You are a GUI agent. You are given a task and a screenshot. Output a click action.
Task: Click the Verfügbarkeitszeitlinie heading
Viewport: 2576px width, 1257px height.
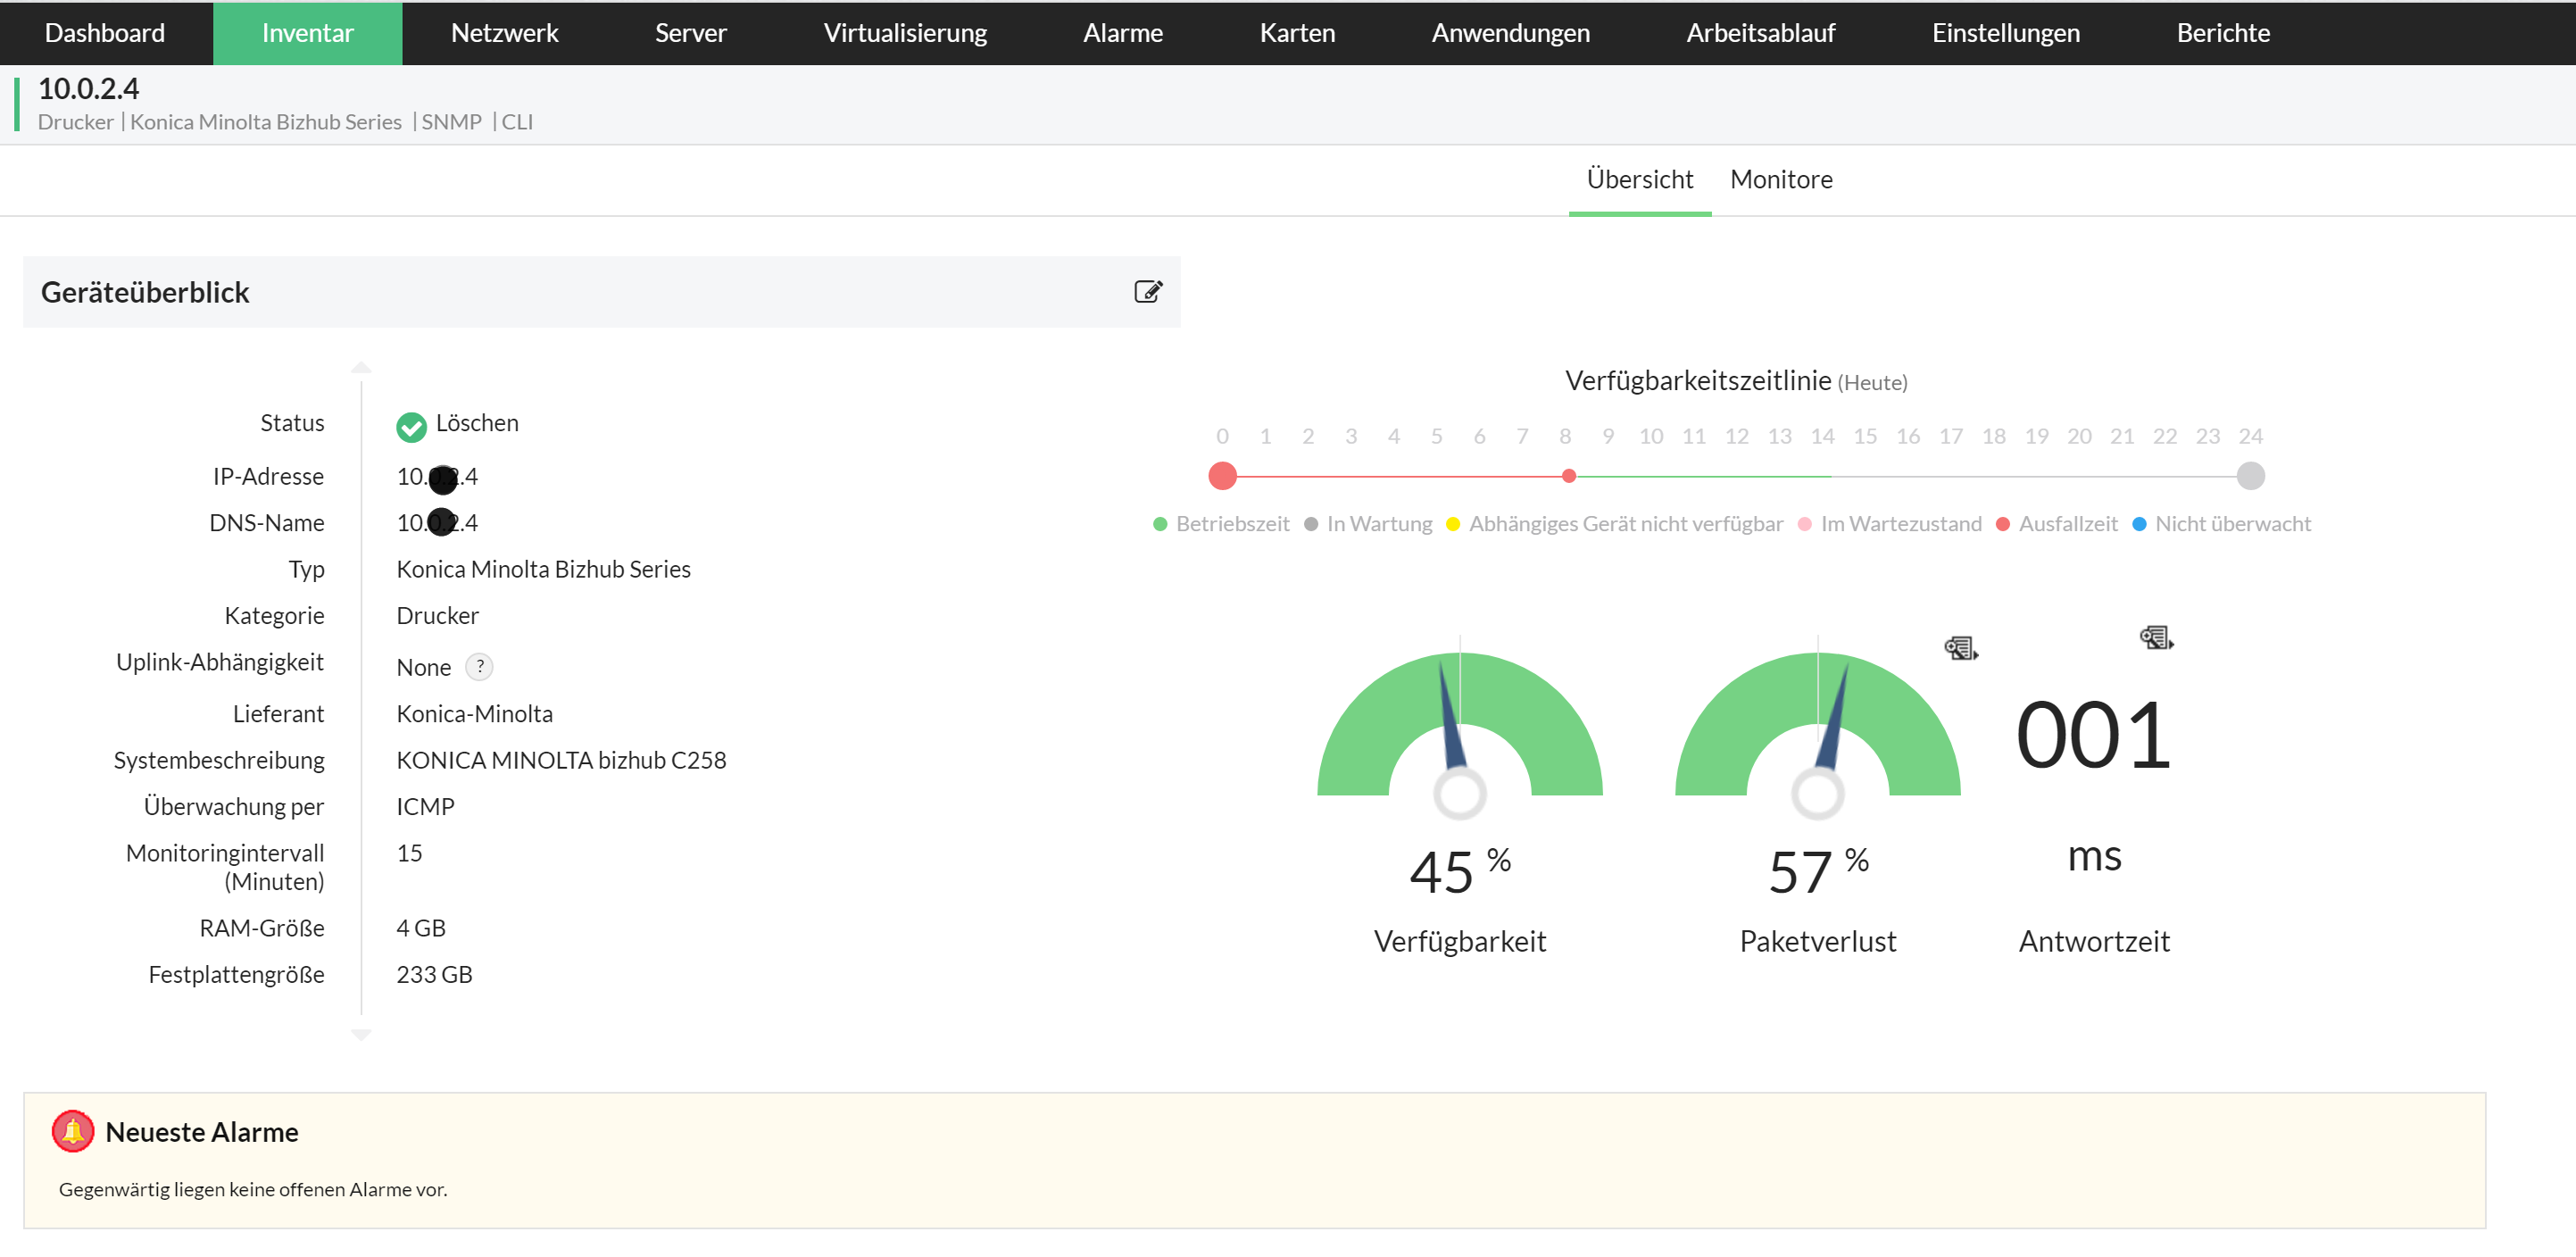click(1697, 381)
